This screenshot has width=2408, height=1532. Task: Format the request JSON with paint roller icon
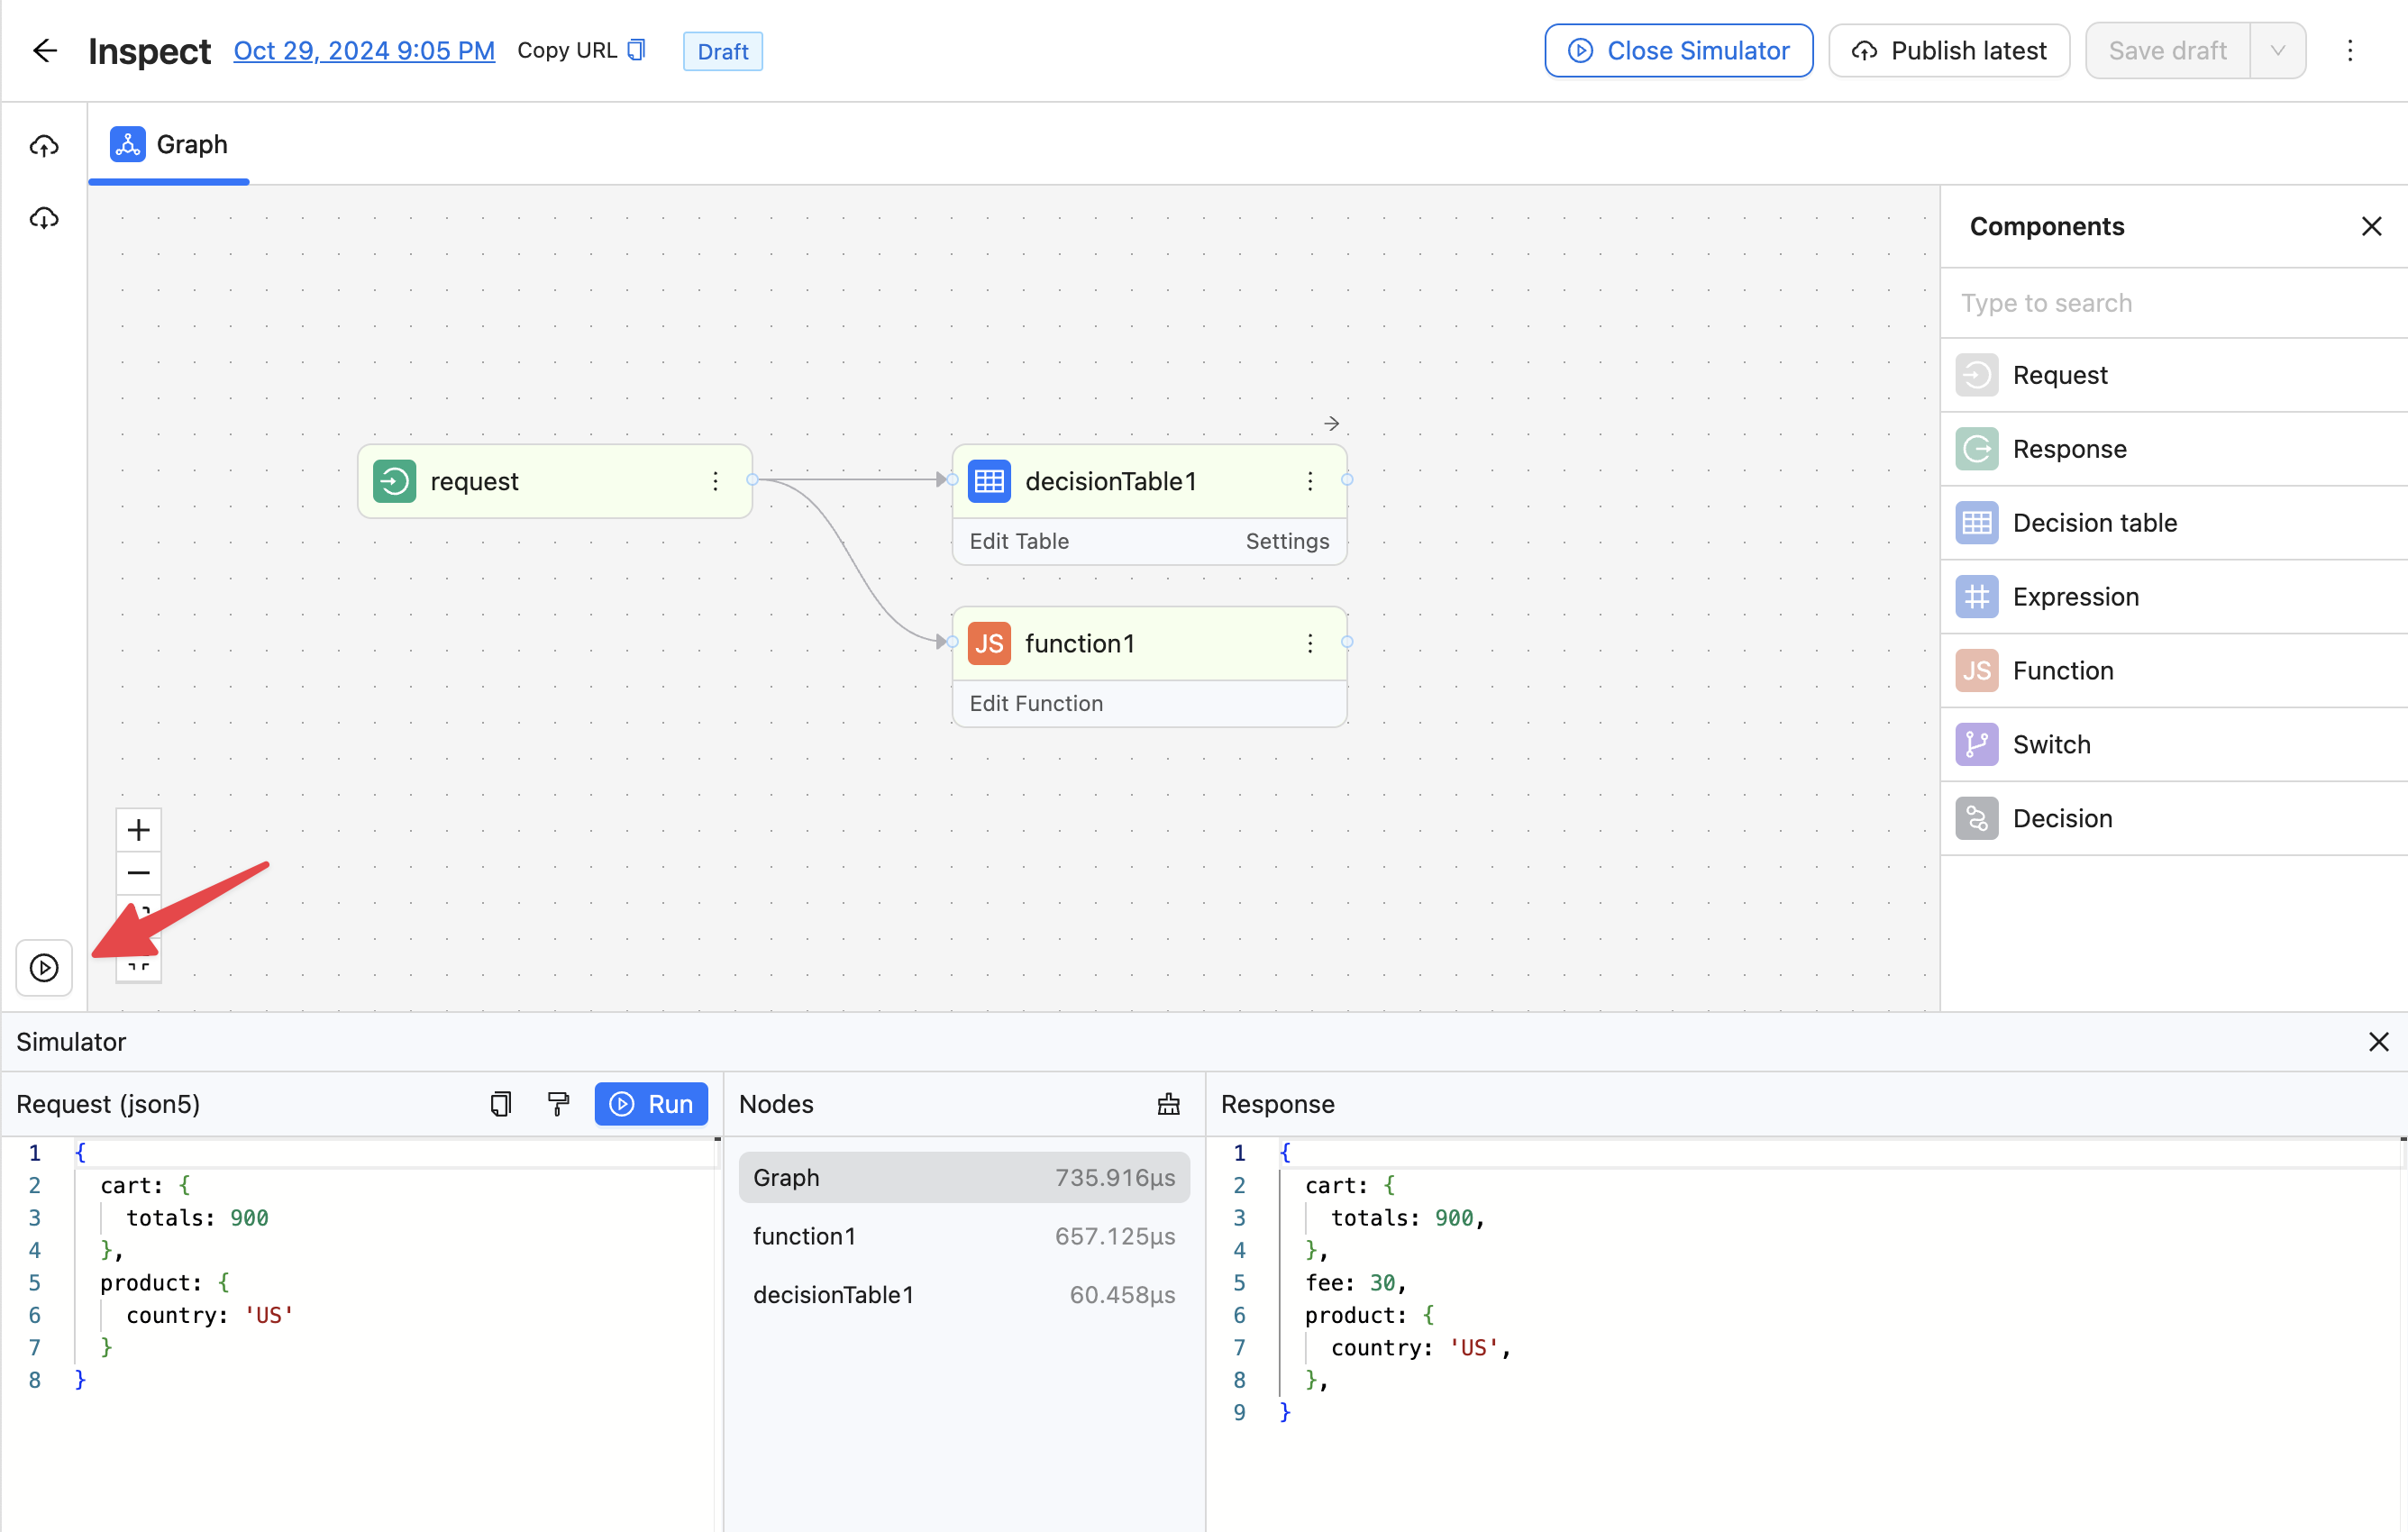558,1104
